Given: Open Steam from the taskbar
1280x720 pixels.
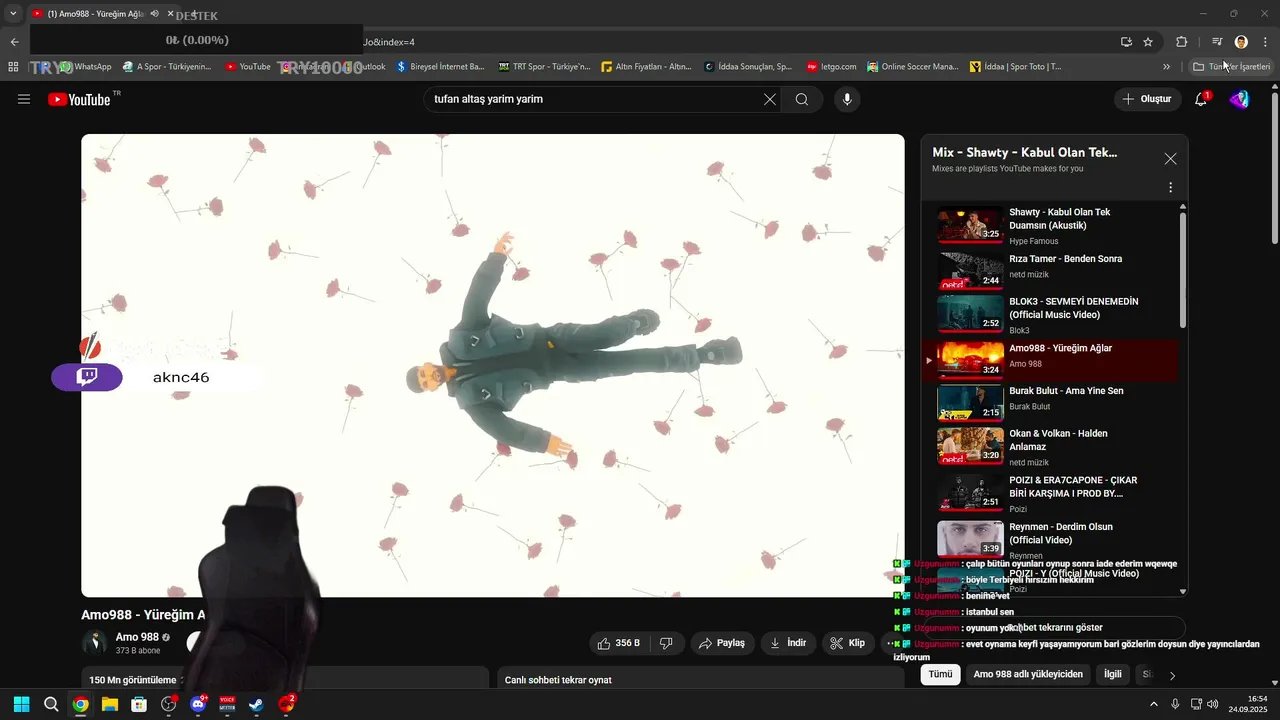Looking at the screenshot, I should 256,704.
